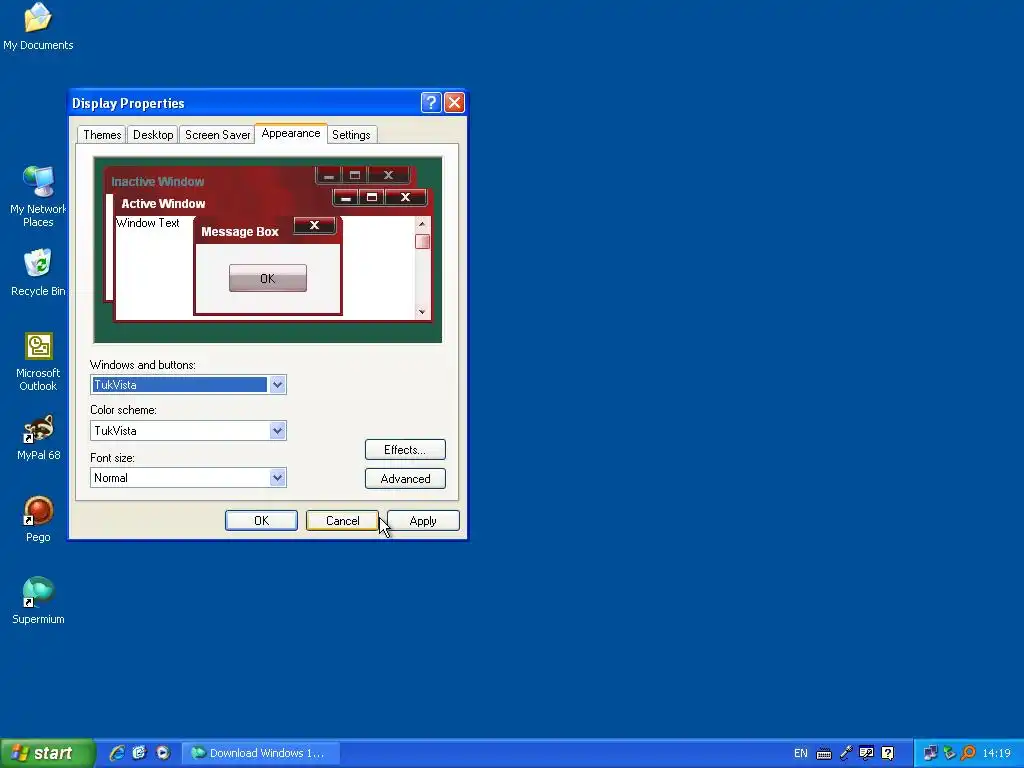The image size is (1024, 768).
Task: Switch to the Screen Saver tab
Action: (x=217, y=135)
